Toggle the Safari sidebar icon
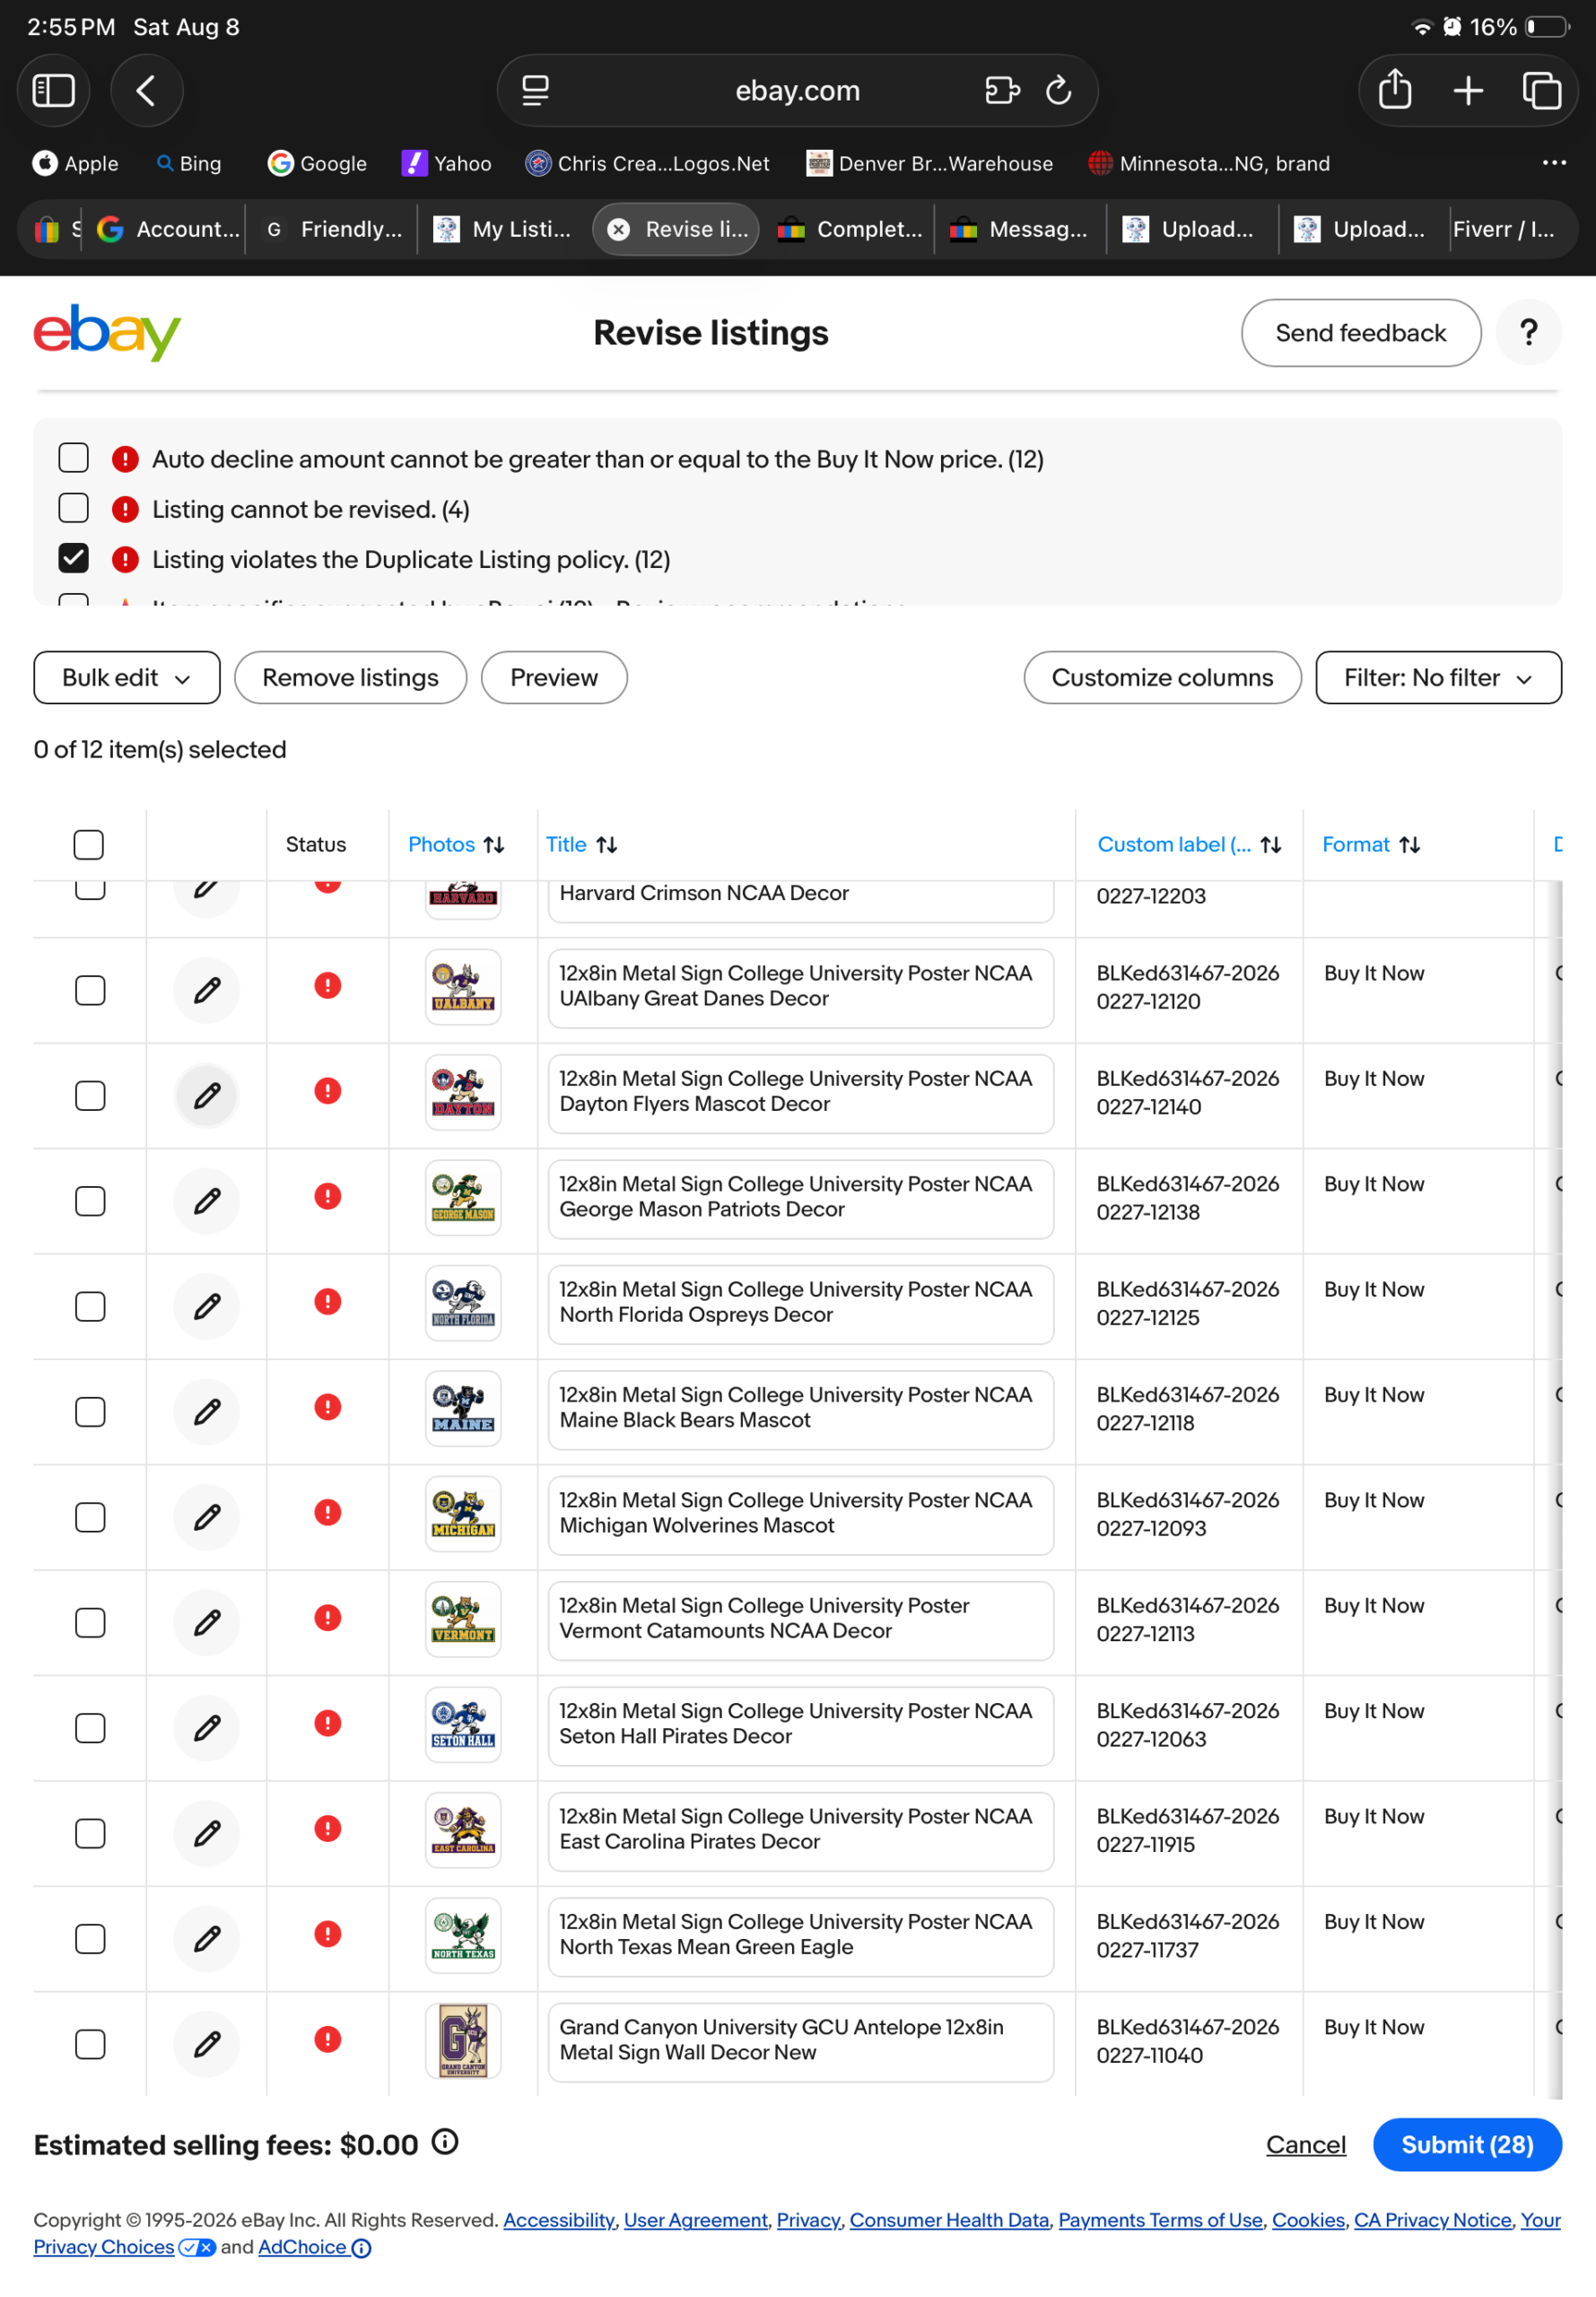 53,91
